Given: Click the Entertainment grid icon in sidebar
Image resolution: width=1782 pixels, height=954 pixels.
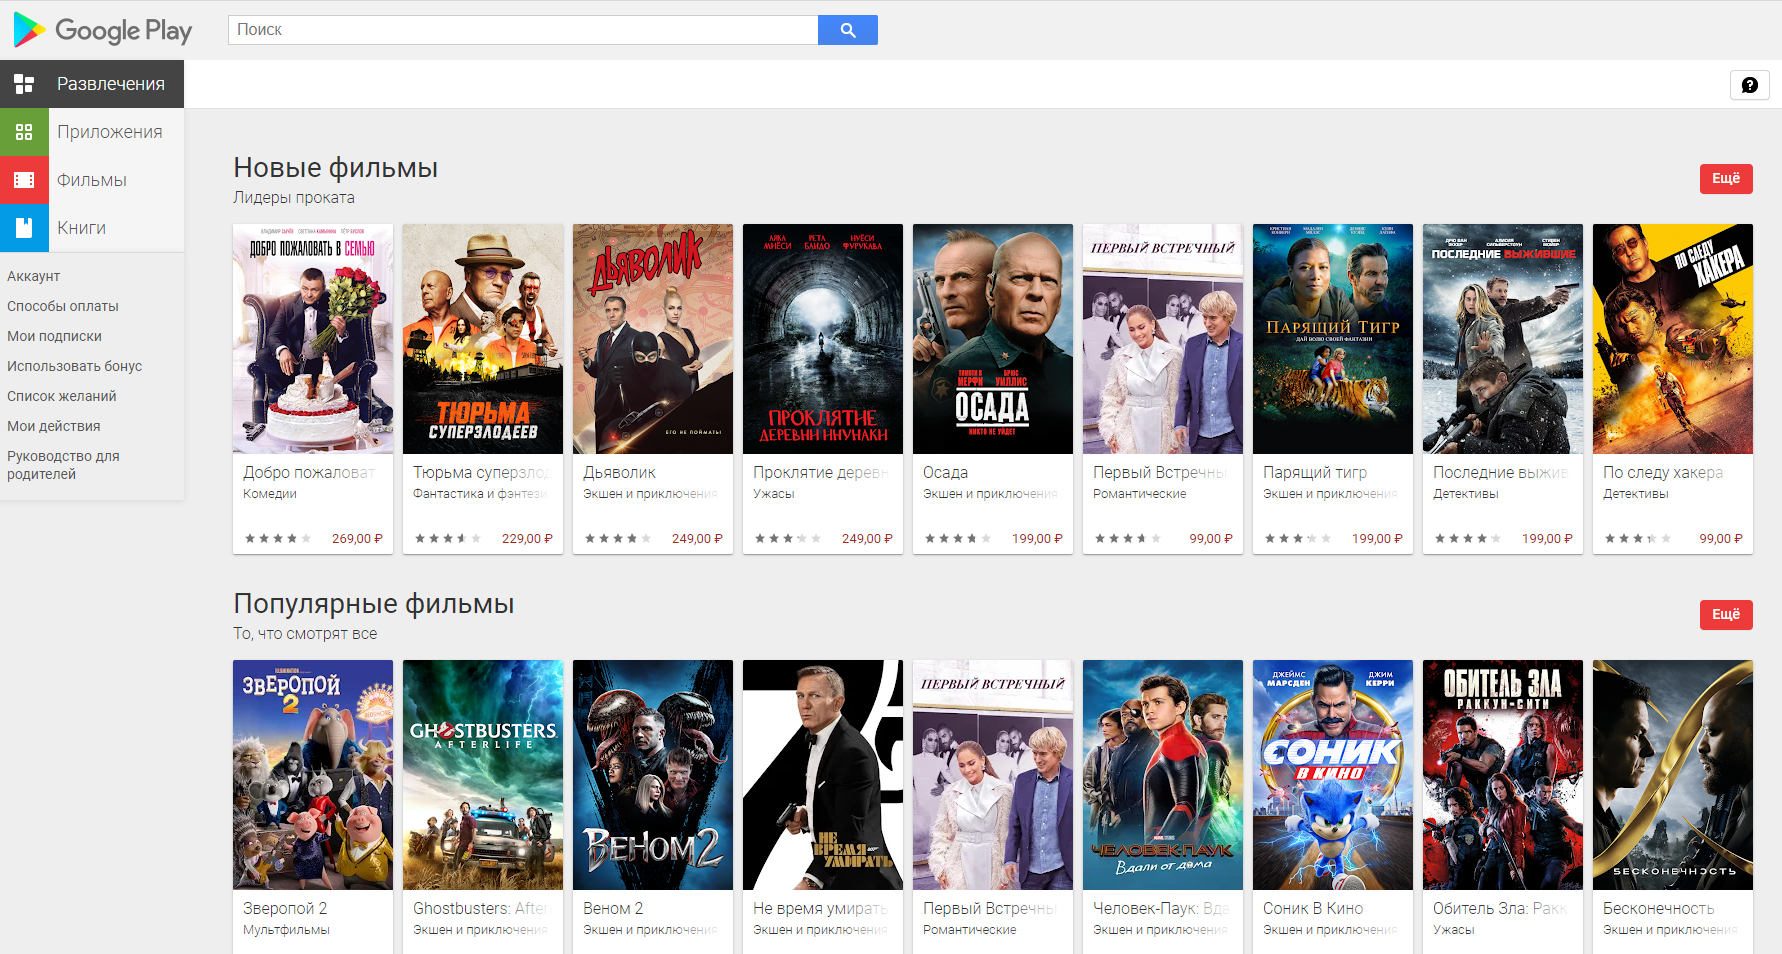Looking at the screenshot, I should coord(24,84).
